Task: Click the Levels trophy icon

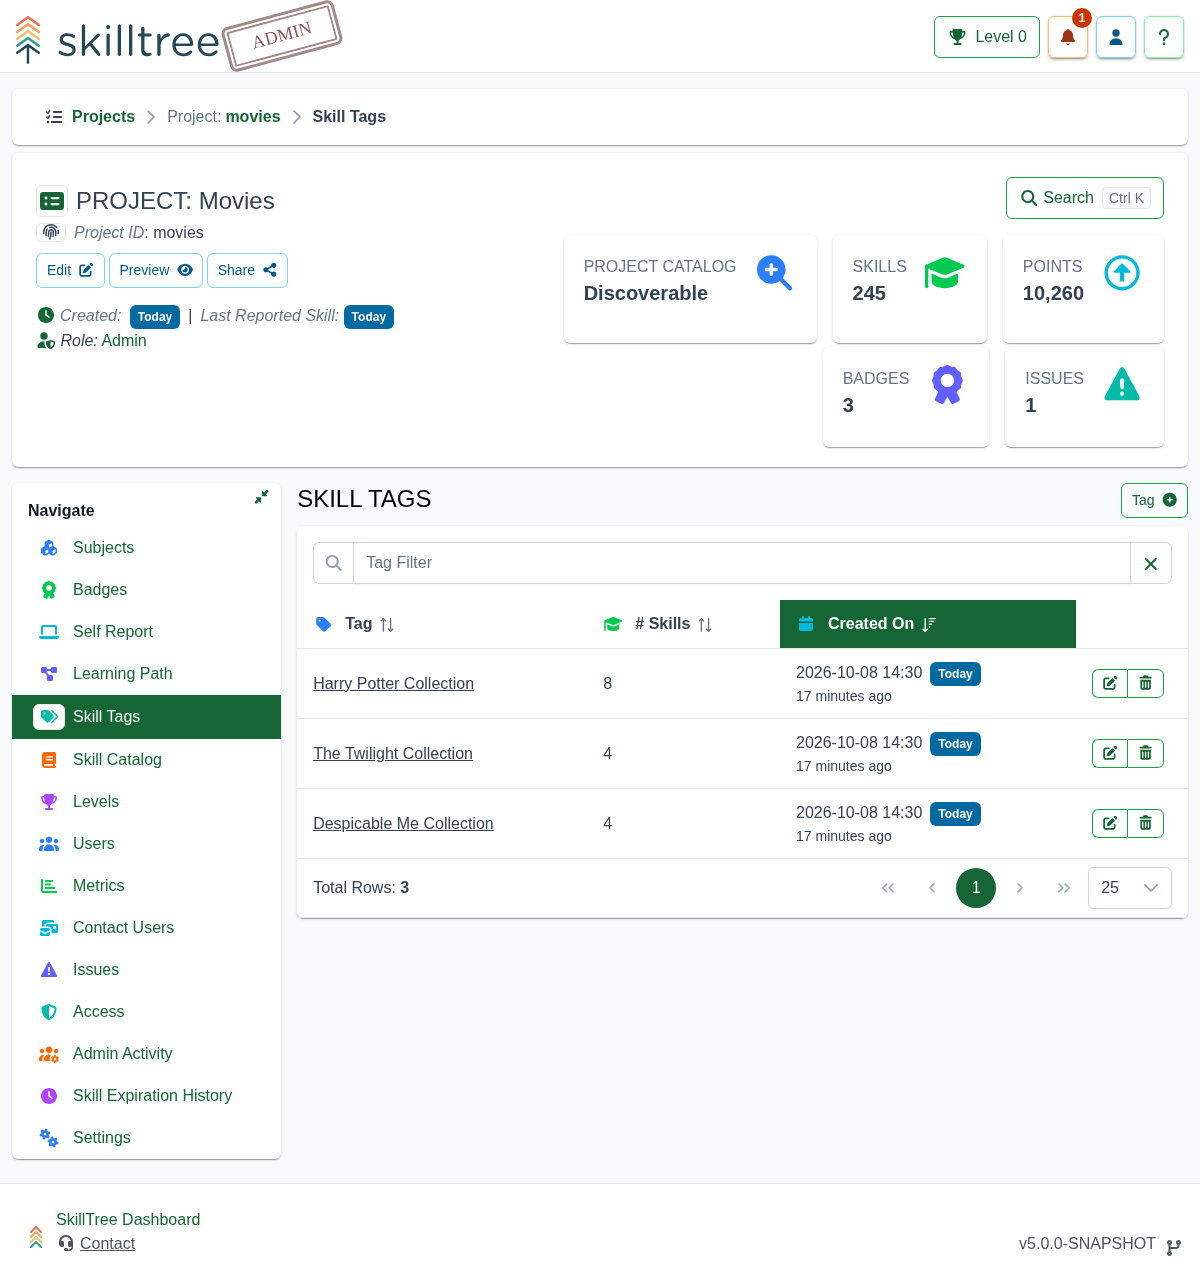Action: pyautogui.click(x=49, y=802)
